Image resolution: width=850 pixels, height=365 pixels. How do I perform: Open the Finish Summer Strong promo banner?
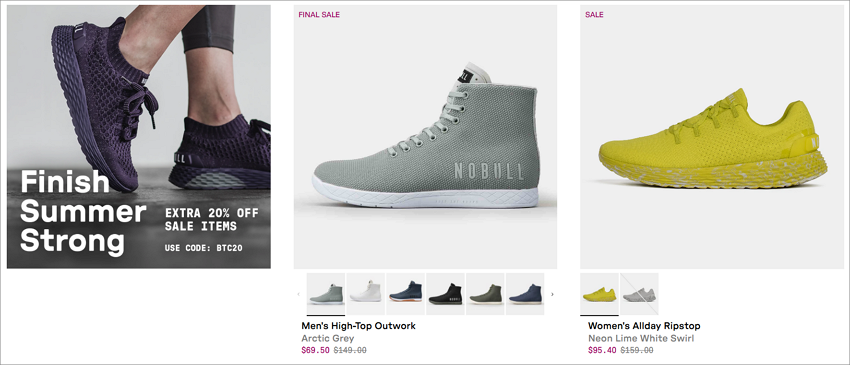tap(139, 137)
